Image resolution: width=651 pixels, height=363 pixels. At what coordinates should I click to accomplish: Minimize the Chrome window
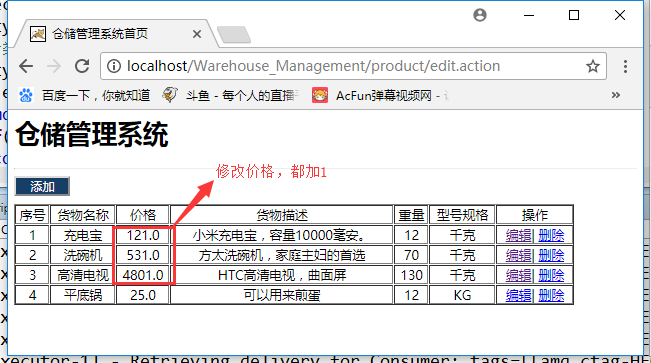529,15
